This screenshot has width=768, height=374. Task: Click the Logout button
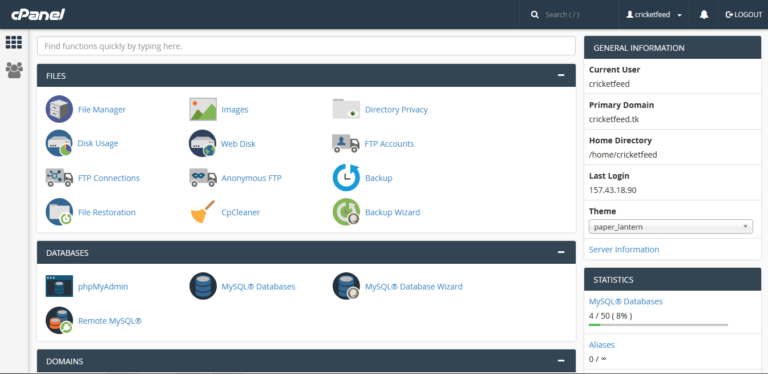point(744,15)
